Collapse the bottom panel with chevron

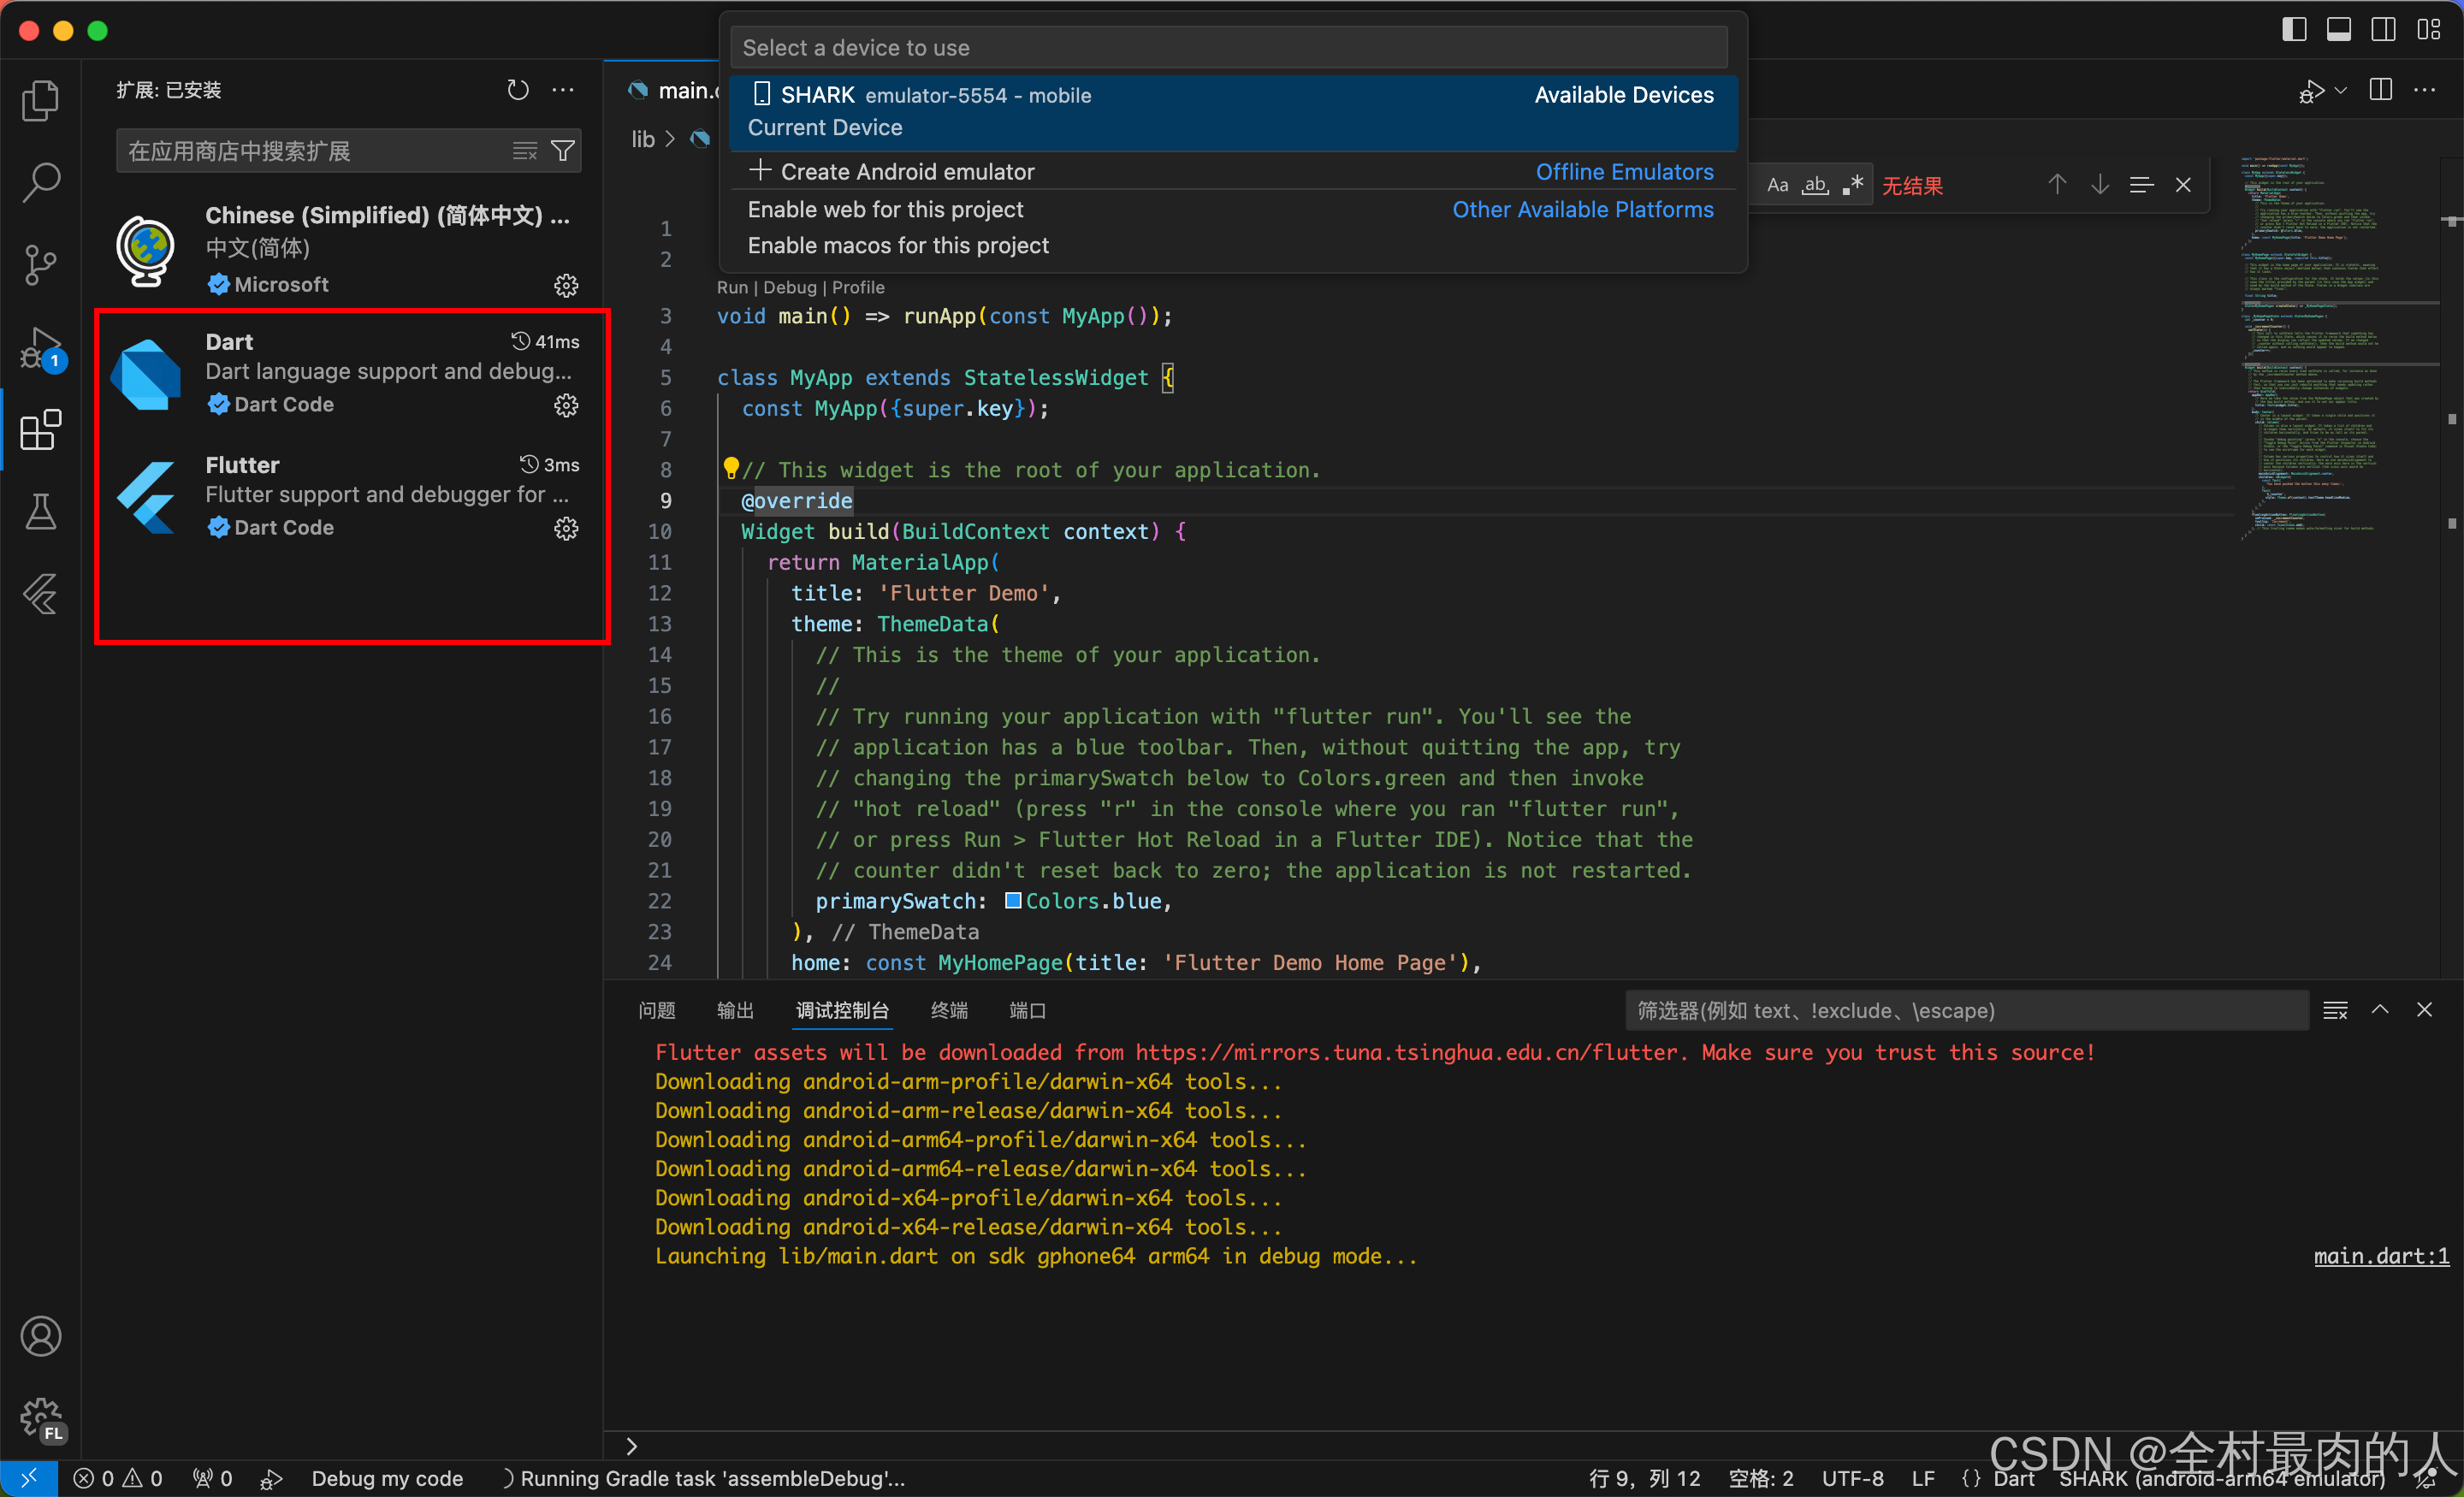click(2380, 1010)
